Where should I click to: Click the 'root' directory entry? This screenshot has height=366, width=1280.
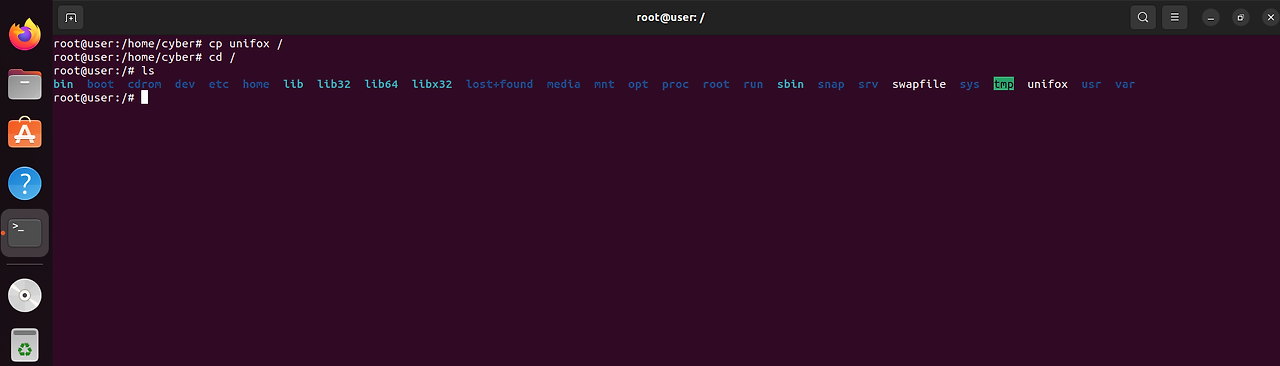(x=716, y=84)
